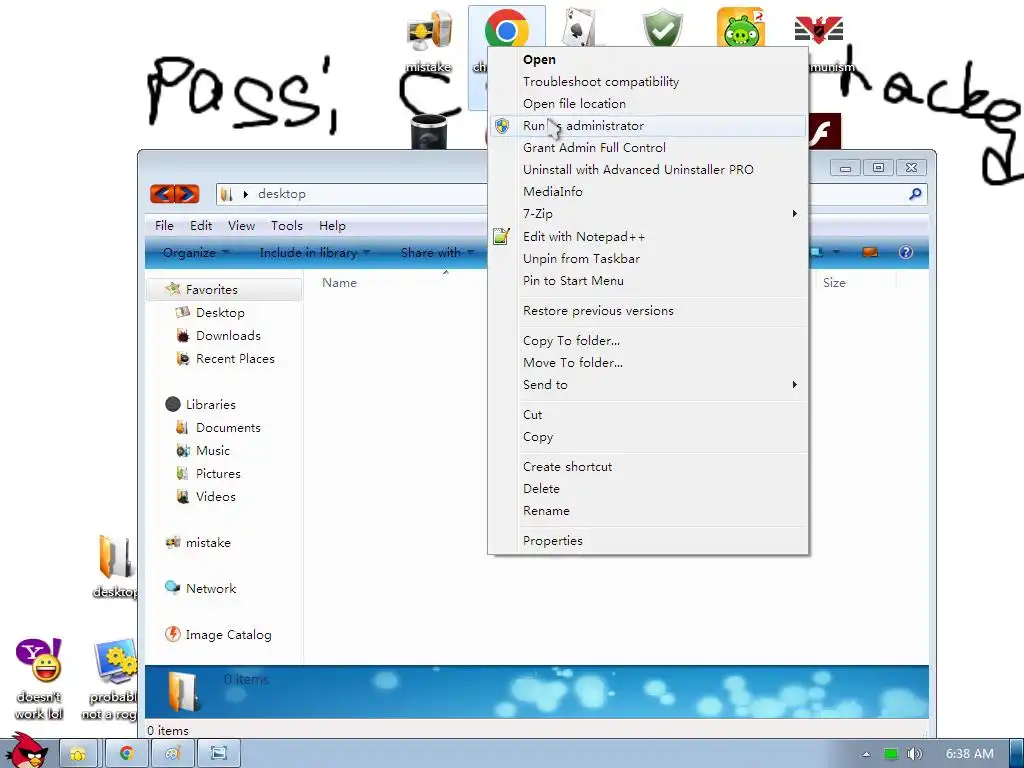Click the Explorer forward arrow button
The height and width of the screenshot is (768, 1024).
pos(187,194)
